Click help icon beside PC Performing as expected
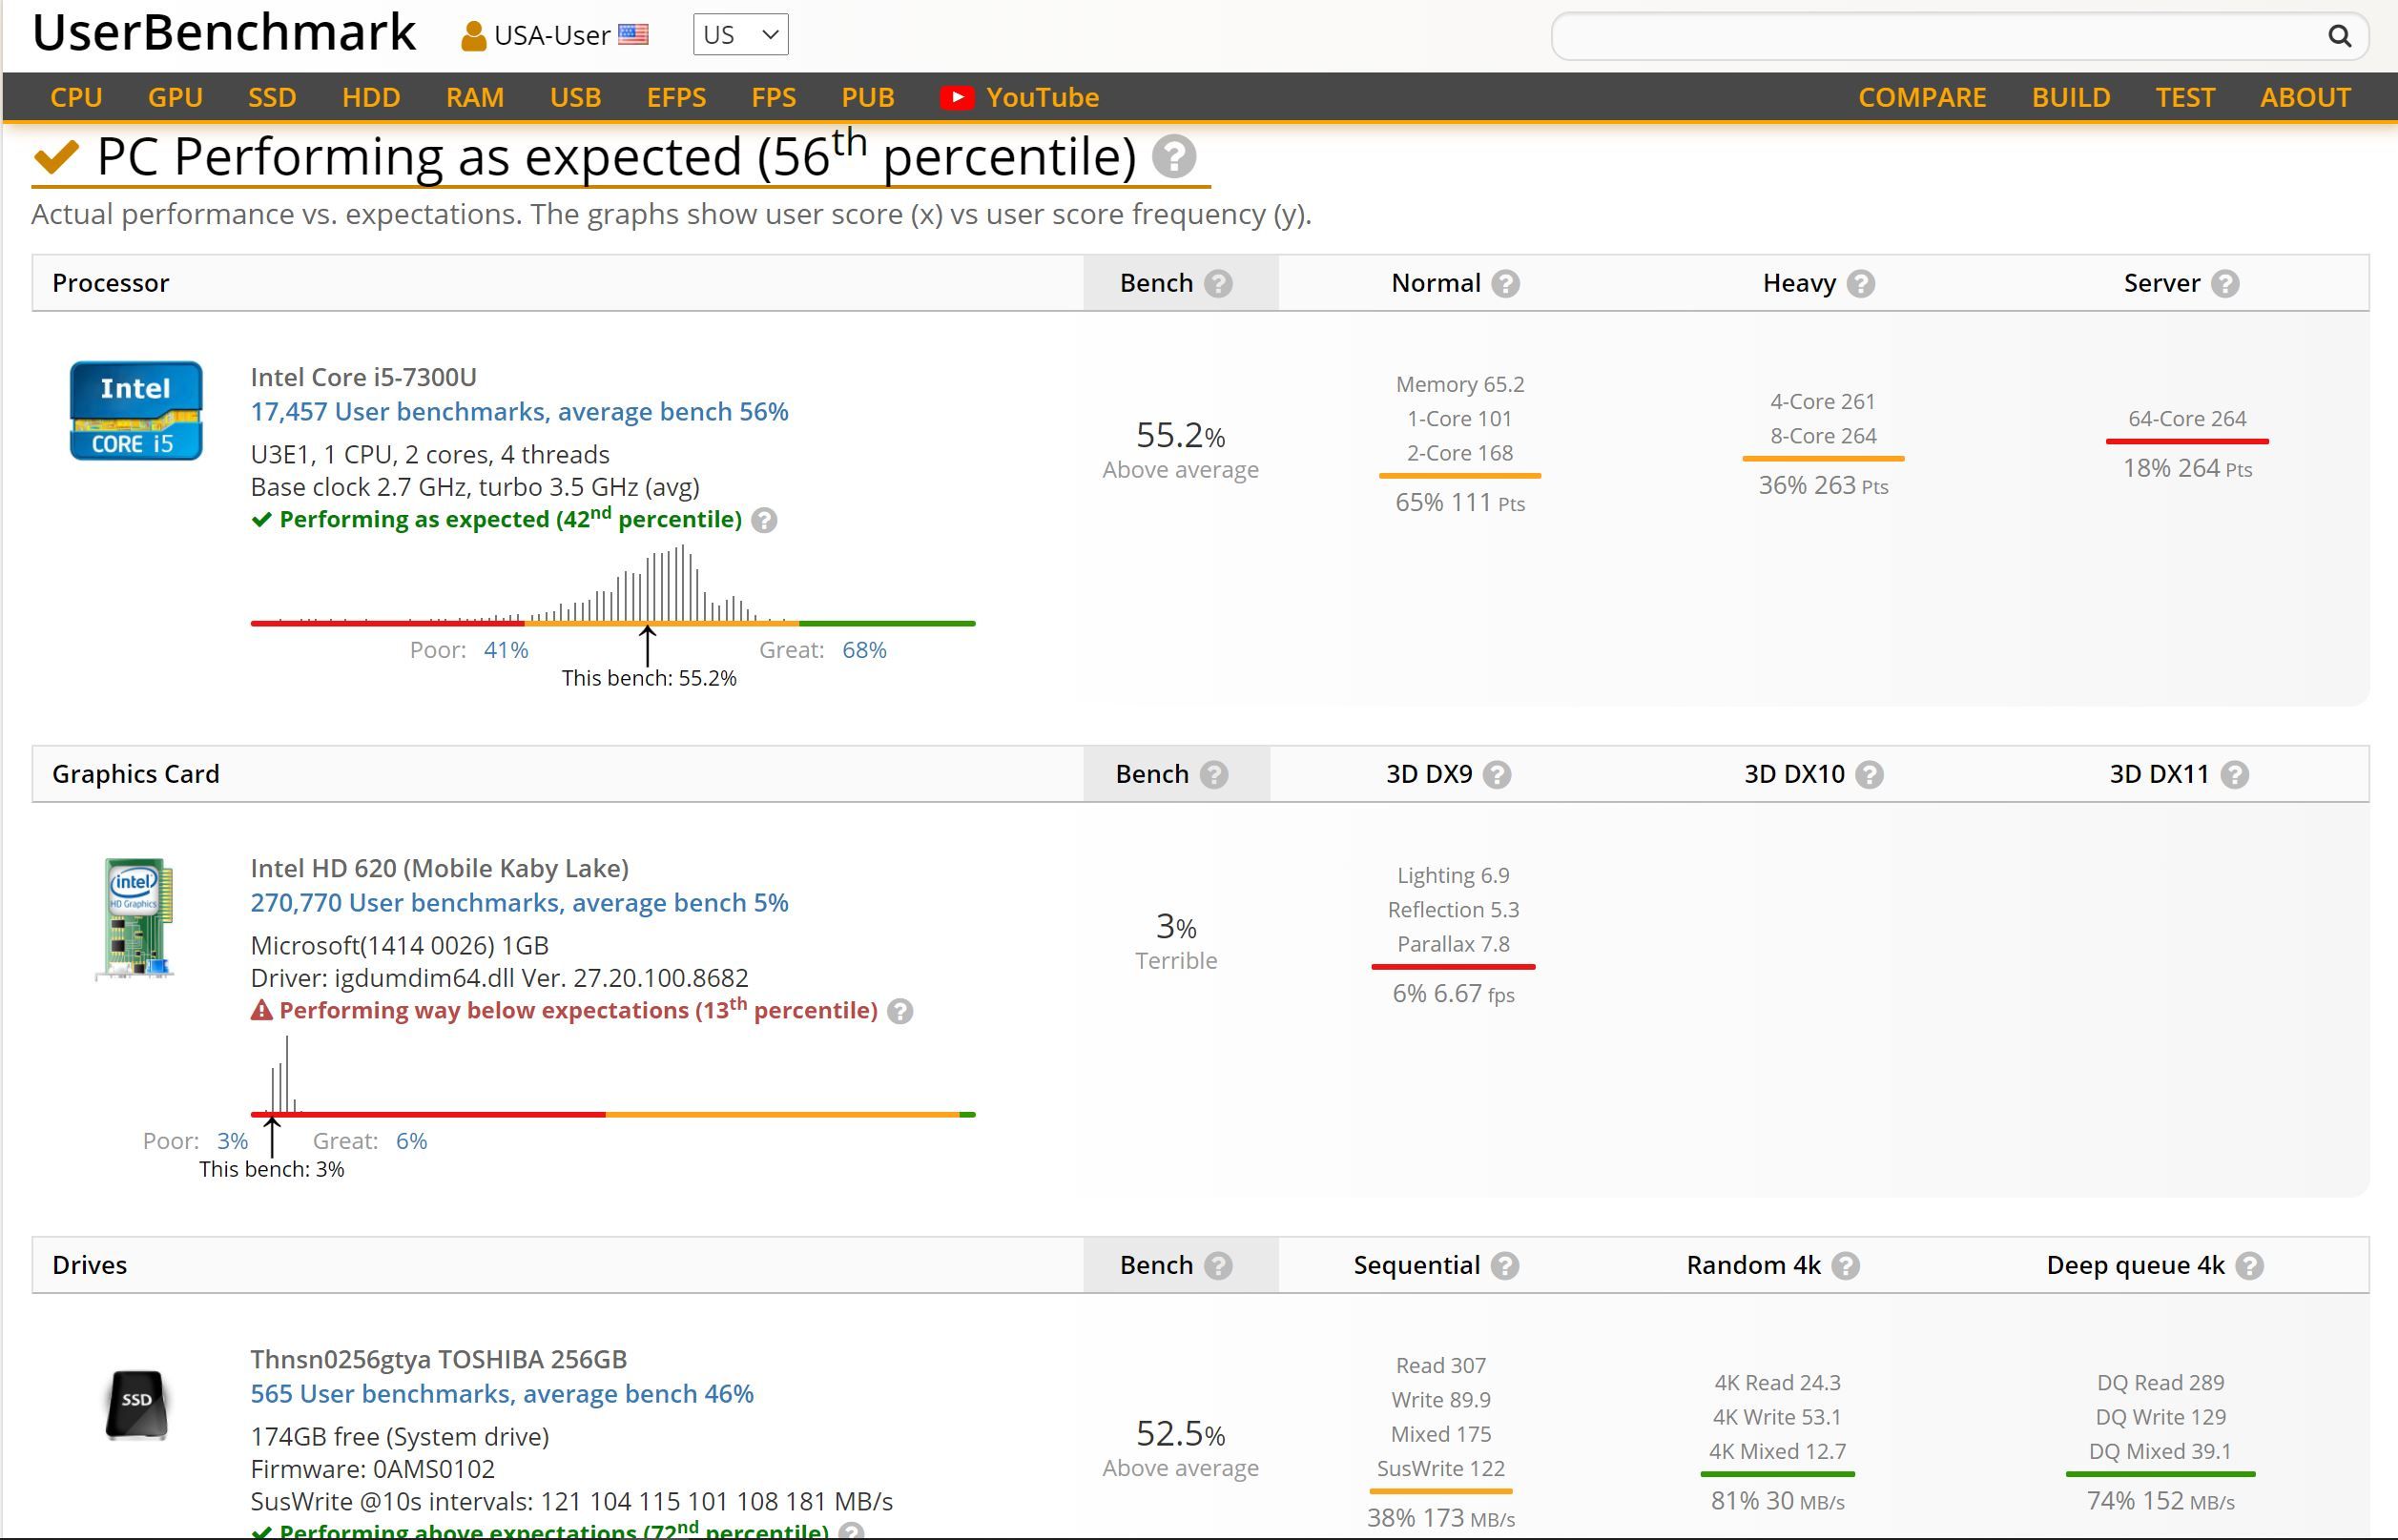Viewport: 2398px width, 1540px height. point(1174,157)
